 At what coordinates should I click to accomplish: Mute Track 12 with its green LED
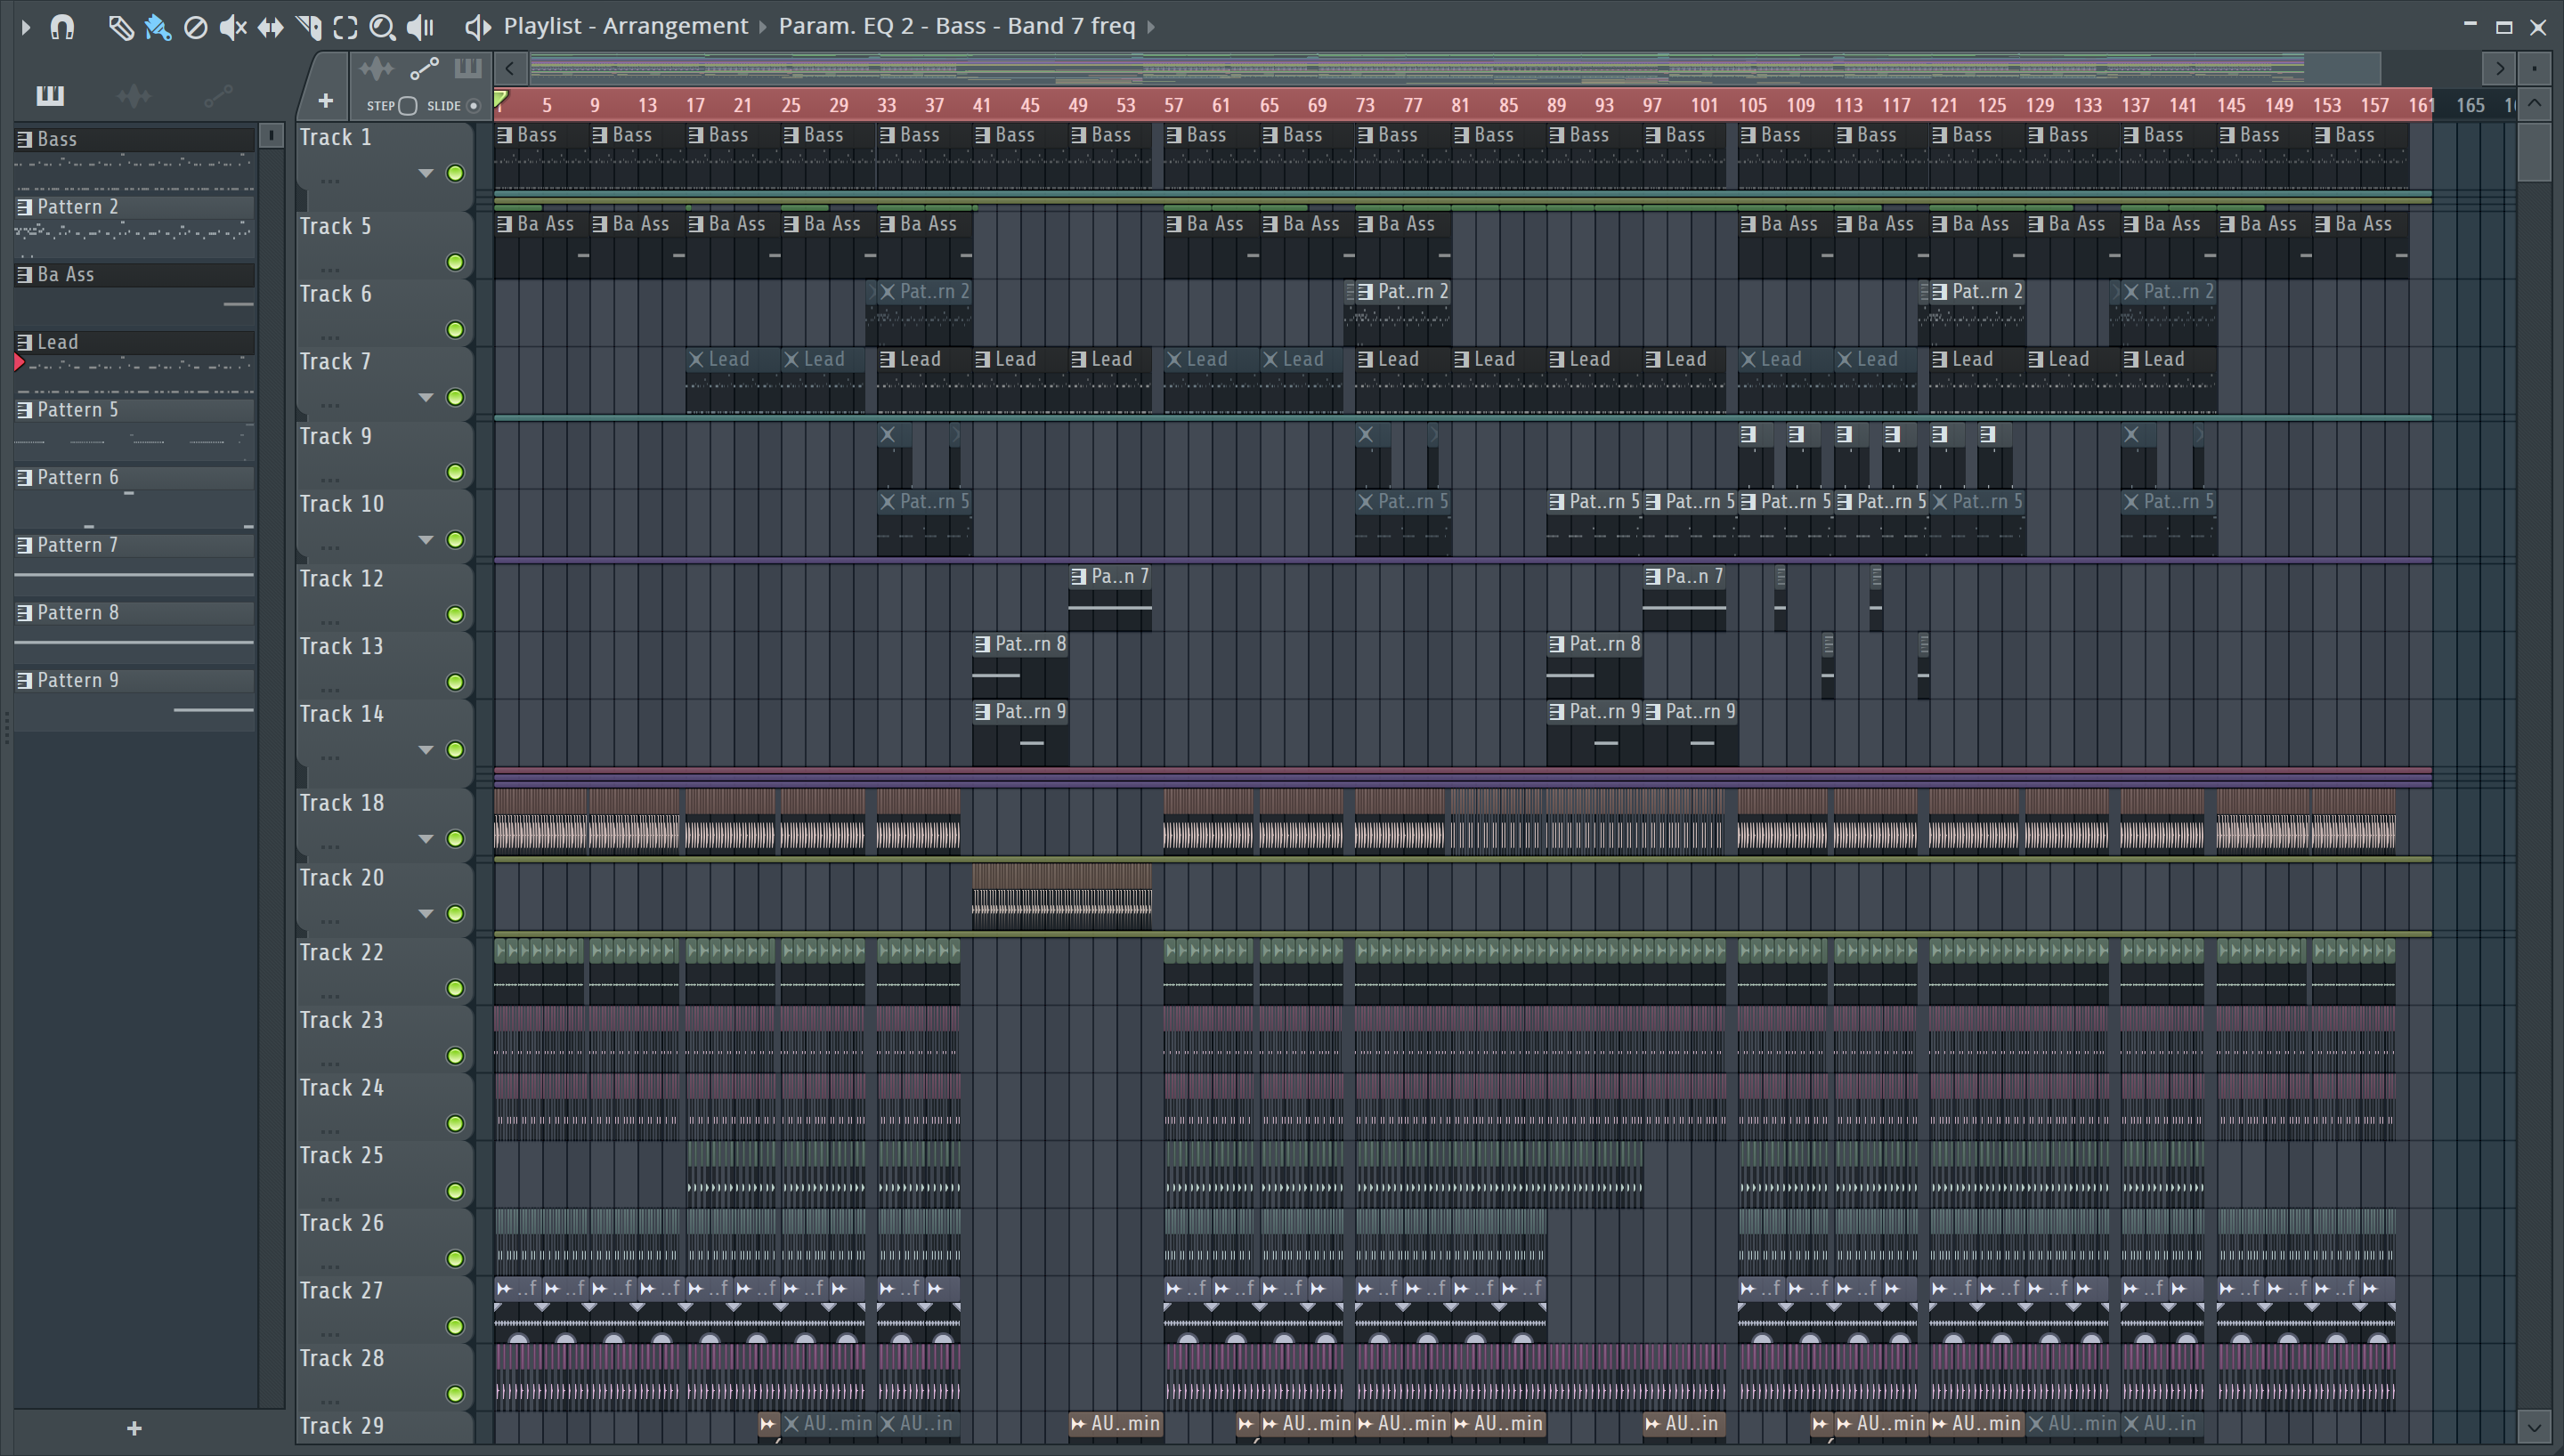pyautogui.click(x=455, y=614)
